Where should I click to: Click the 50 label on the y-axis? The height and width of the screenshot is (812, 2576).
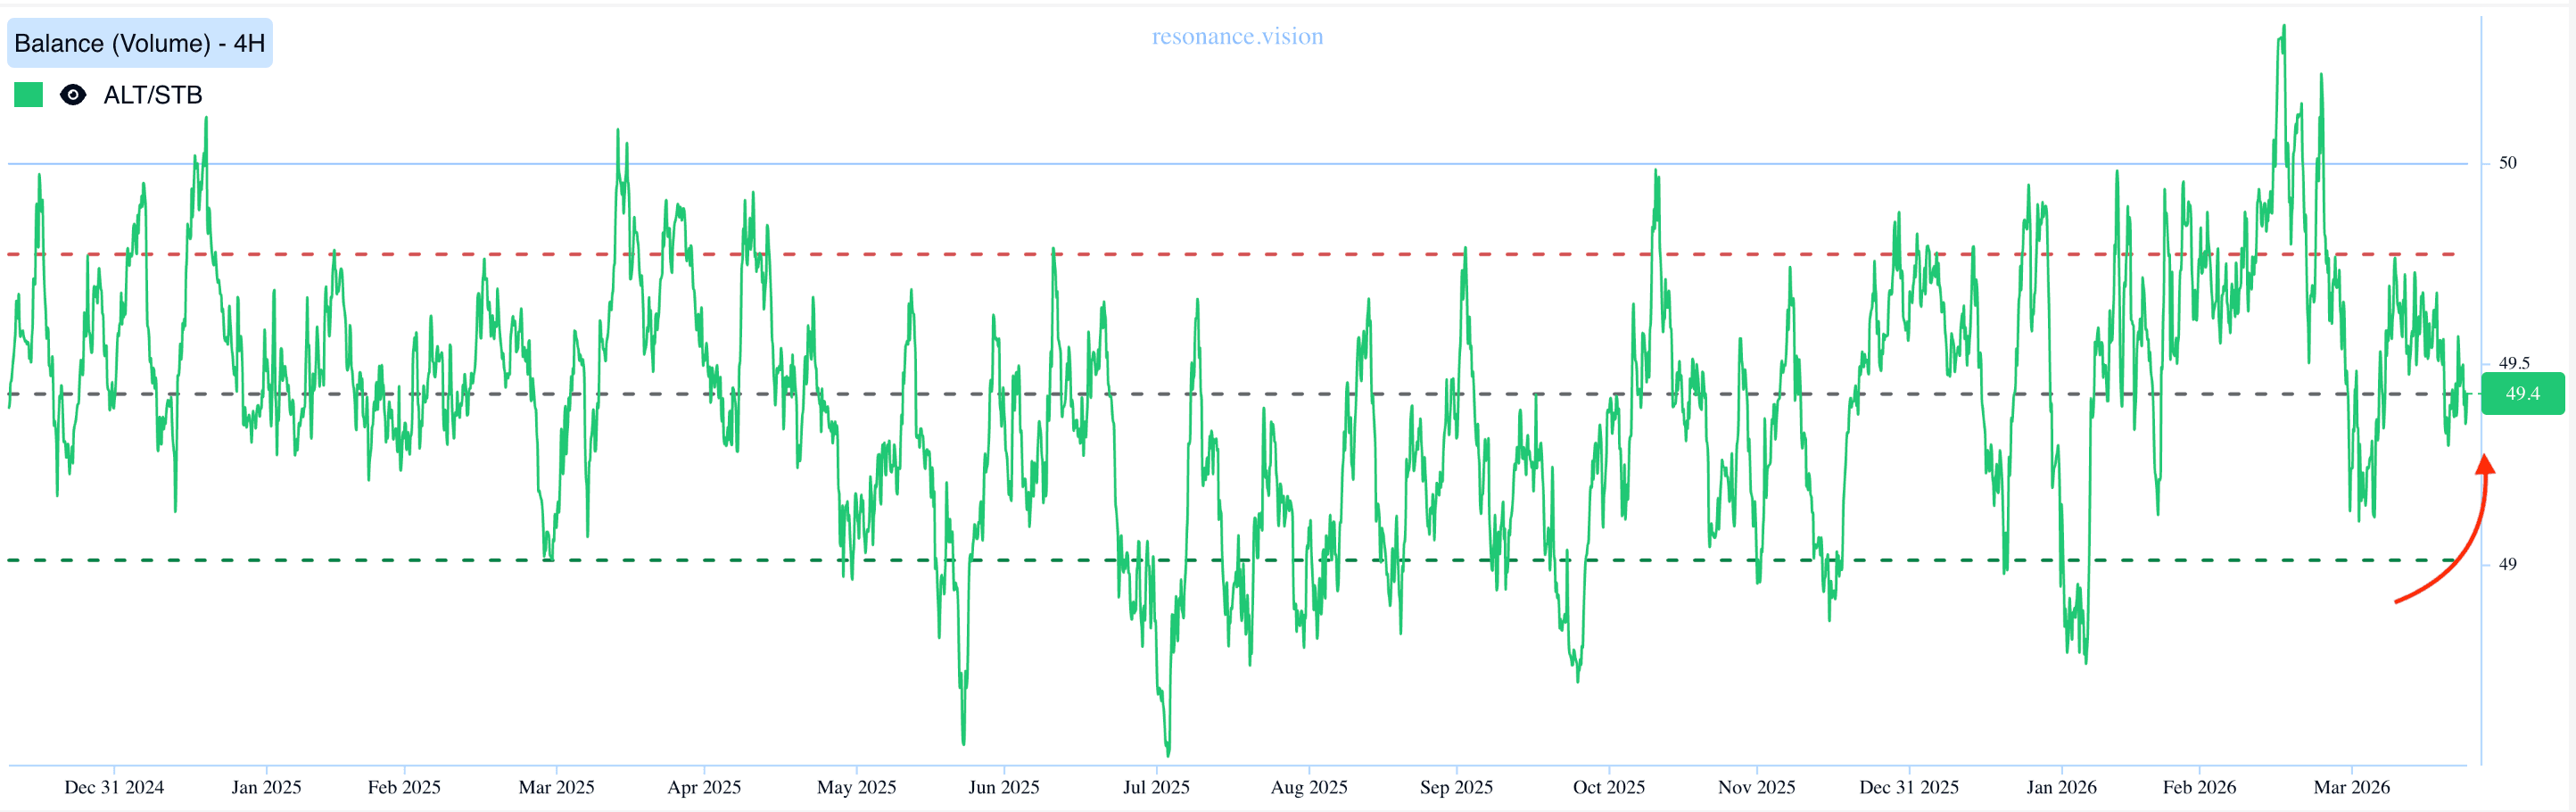[x=2507, y=163]
